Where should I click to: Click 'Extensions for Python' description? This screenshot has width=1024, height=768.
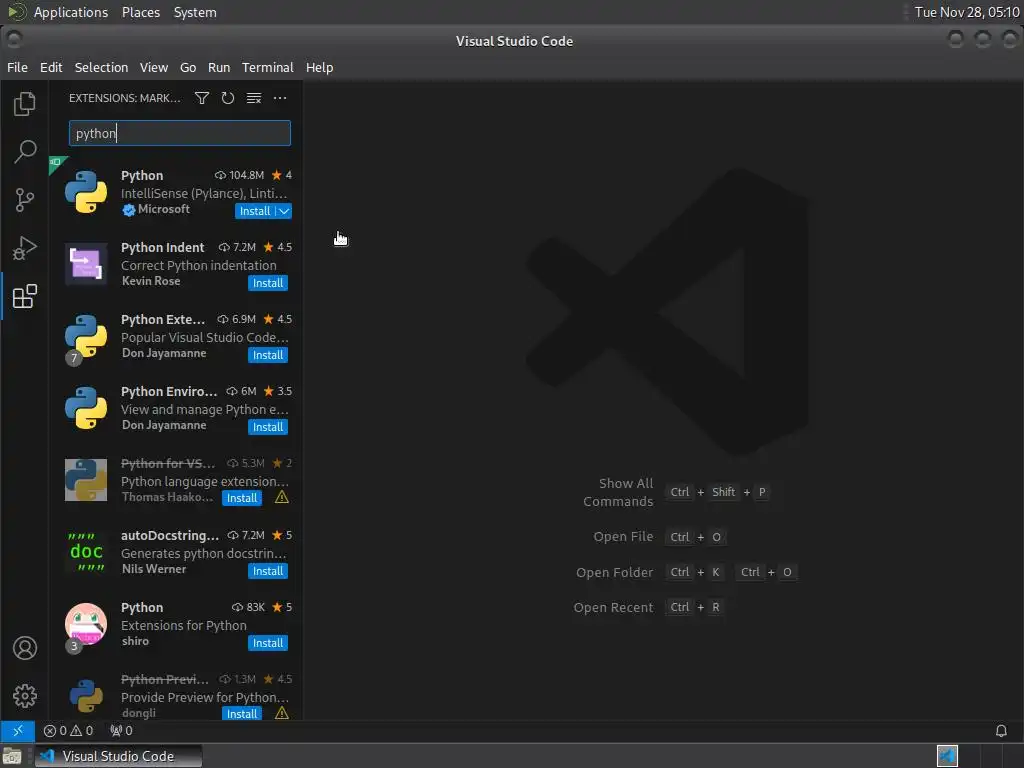pyautogui.click(x=184, y=625)
